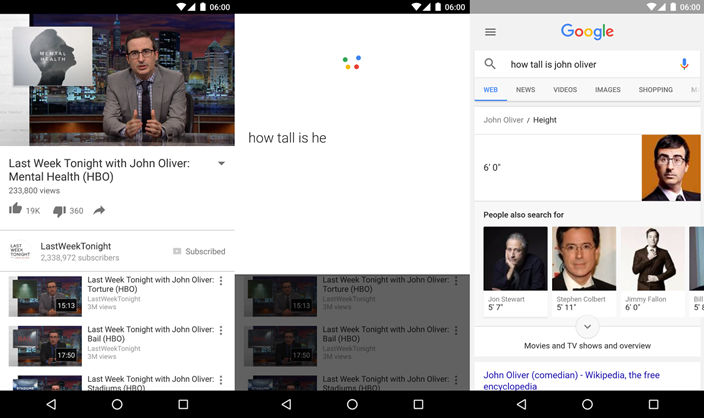This screenshot has width=704, height=418.
Task: Open John Oliver breadcrumb link
Action: (x=503, y=120)
